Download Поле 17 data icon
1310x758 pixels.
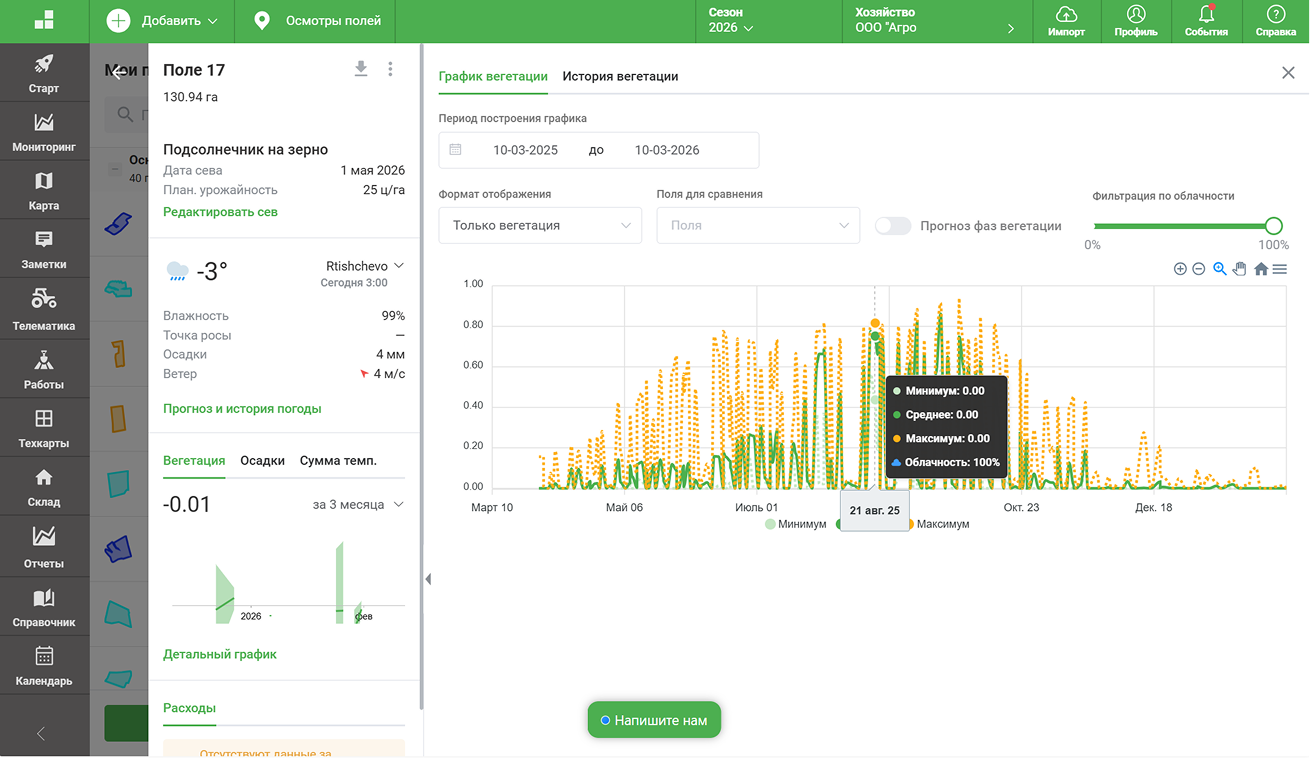361,69
